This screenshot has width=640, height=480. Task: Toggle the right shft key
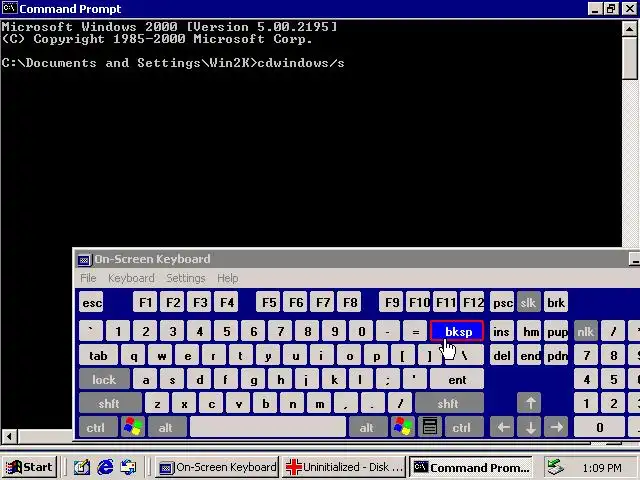pos(449,403)
